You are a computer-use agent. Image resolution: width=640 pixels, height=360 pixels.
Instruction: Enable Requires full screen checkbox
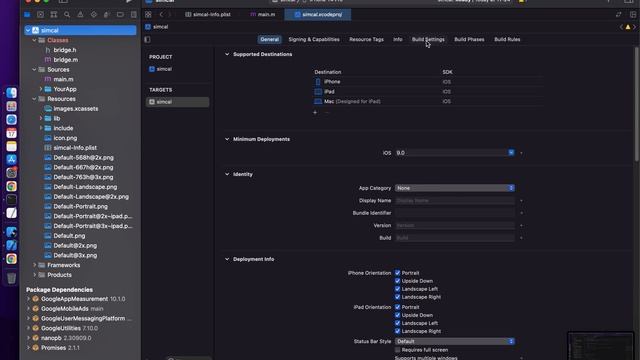pos(398,350)
